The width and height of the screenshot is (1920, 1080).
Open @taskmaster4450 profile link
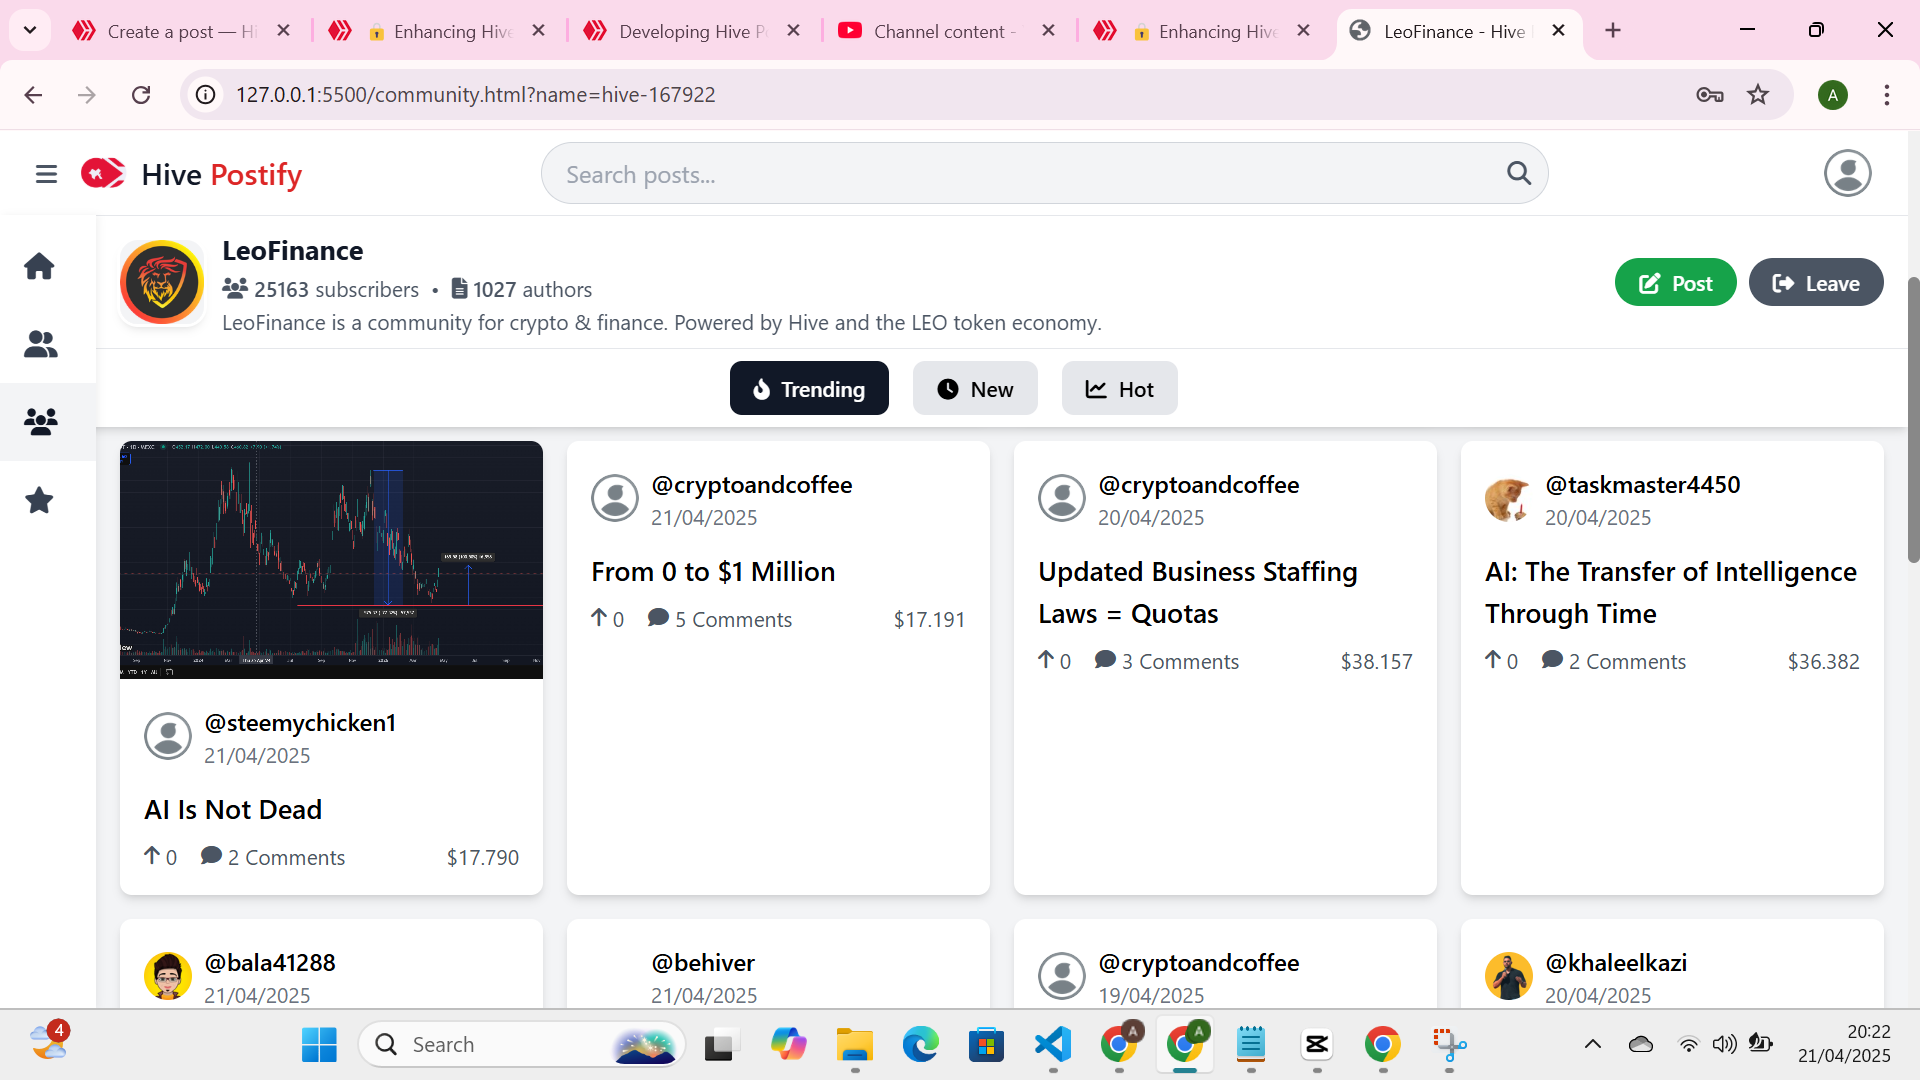(1643, 484)
